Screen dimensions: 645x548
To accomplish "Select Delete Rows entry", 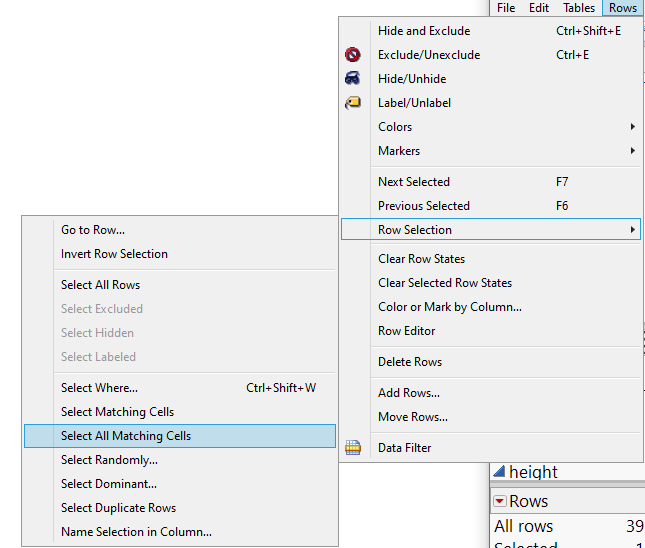I will coord(410,362).
